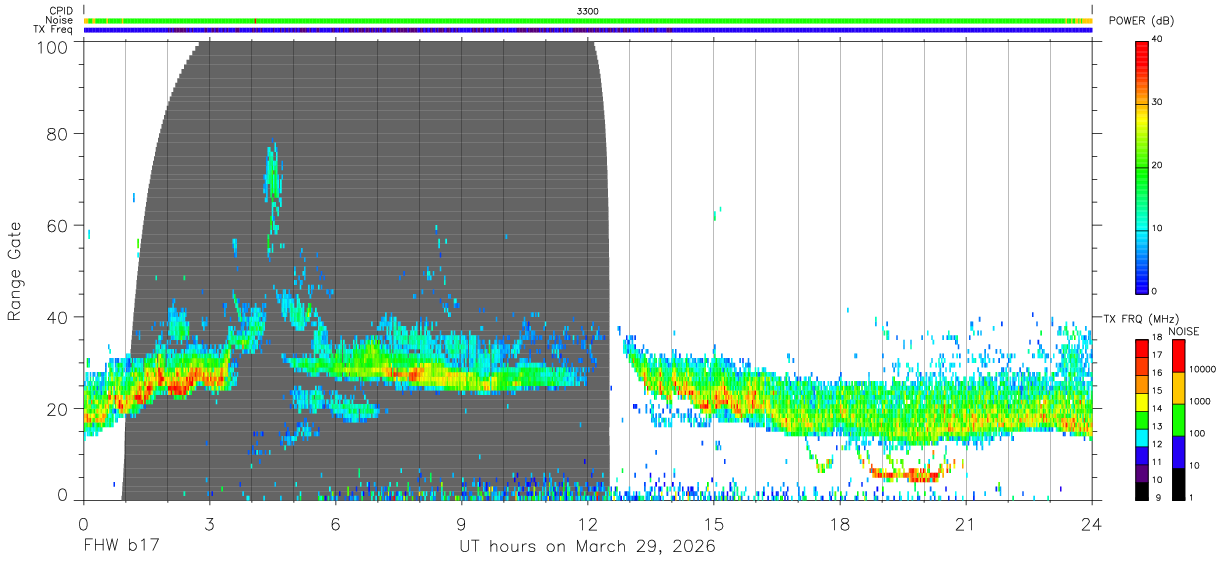Click the 3 hour tick on time axis
Image resolution: width=1228 pixels, height=567 pixels.
pyautogui.click(x=210, y=523)
